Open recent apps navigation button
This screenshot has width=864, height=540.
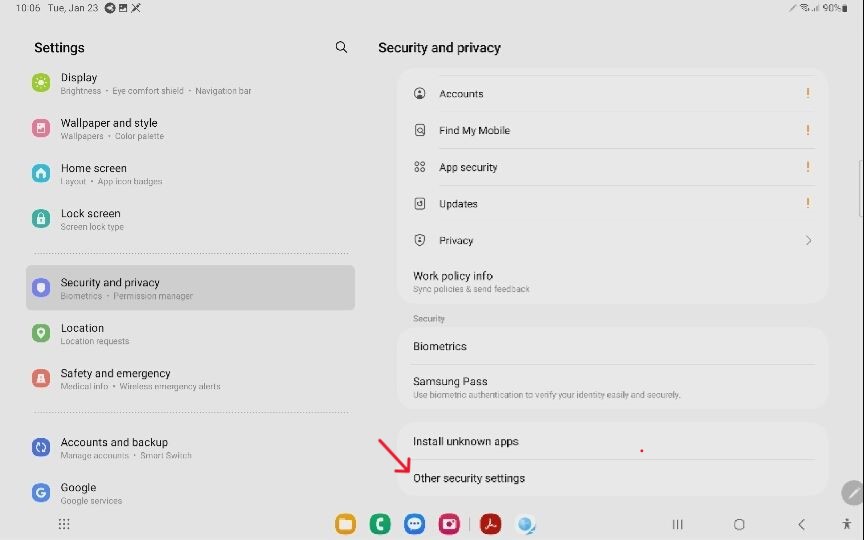(678, 524)
